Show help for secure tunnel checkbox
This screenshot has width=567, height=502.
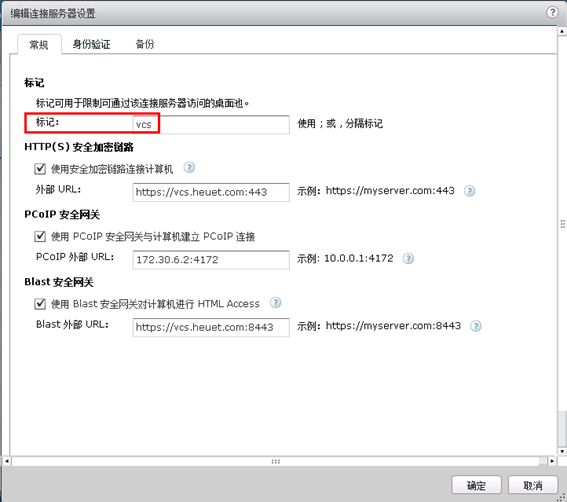(x=189, y=168)
